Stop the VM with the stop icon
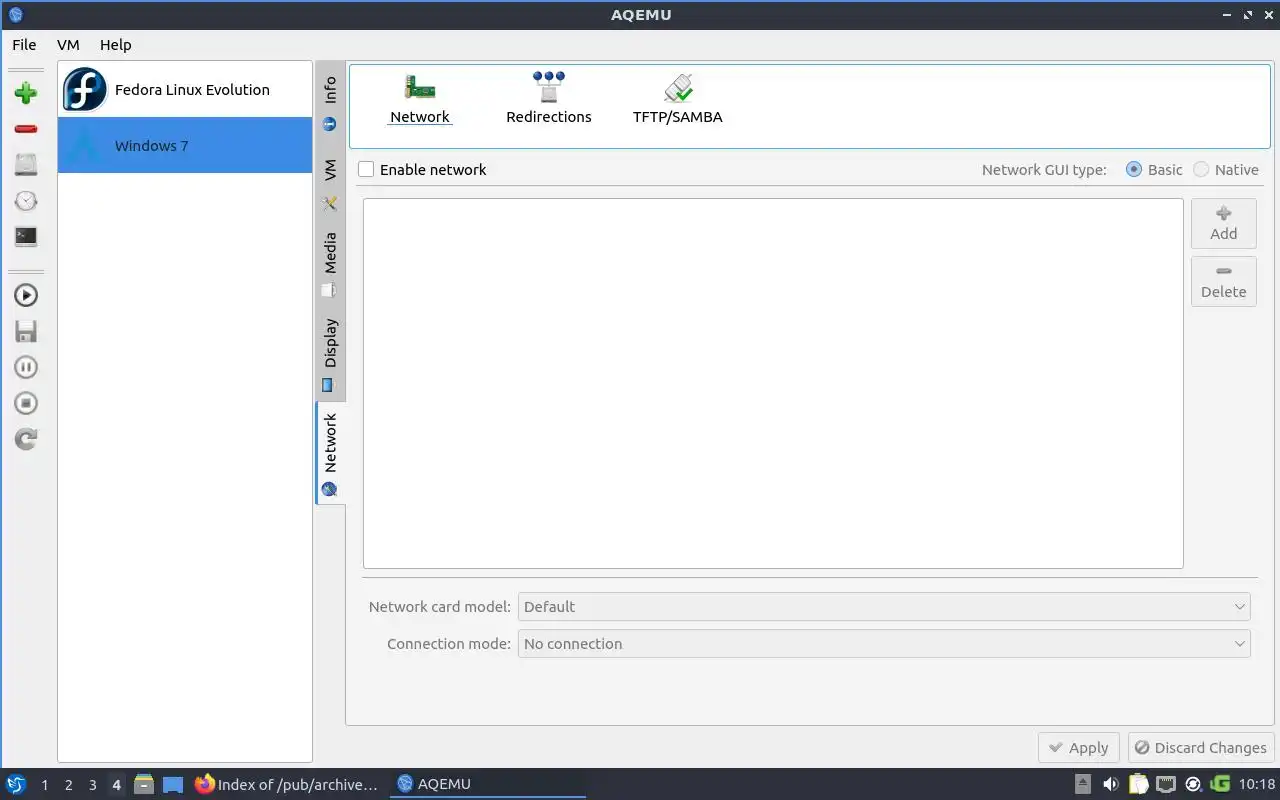Image resolution: width=1280 pixels, height=800 pixels. pyautogui.click(x=26, y=403)
